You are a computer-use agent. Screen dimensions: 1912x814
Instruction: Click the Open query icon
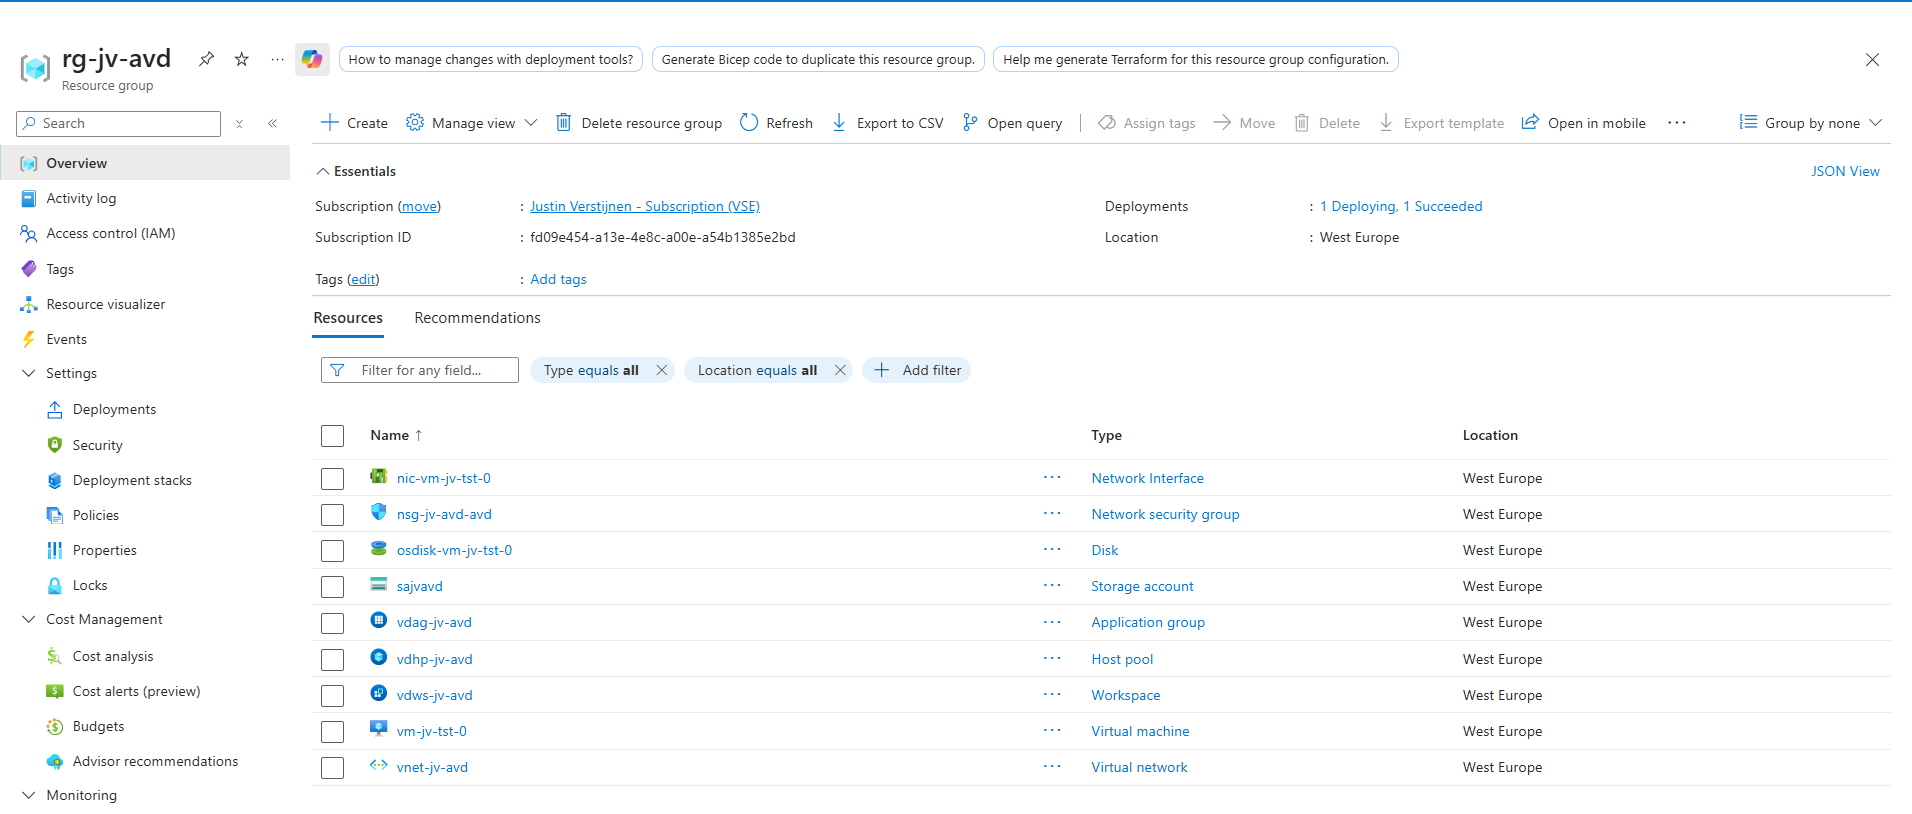pos(970,122)
